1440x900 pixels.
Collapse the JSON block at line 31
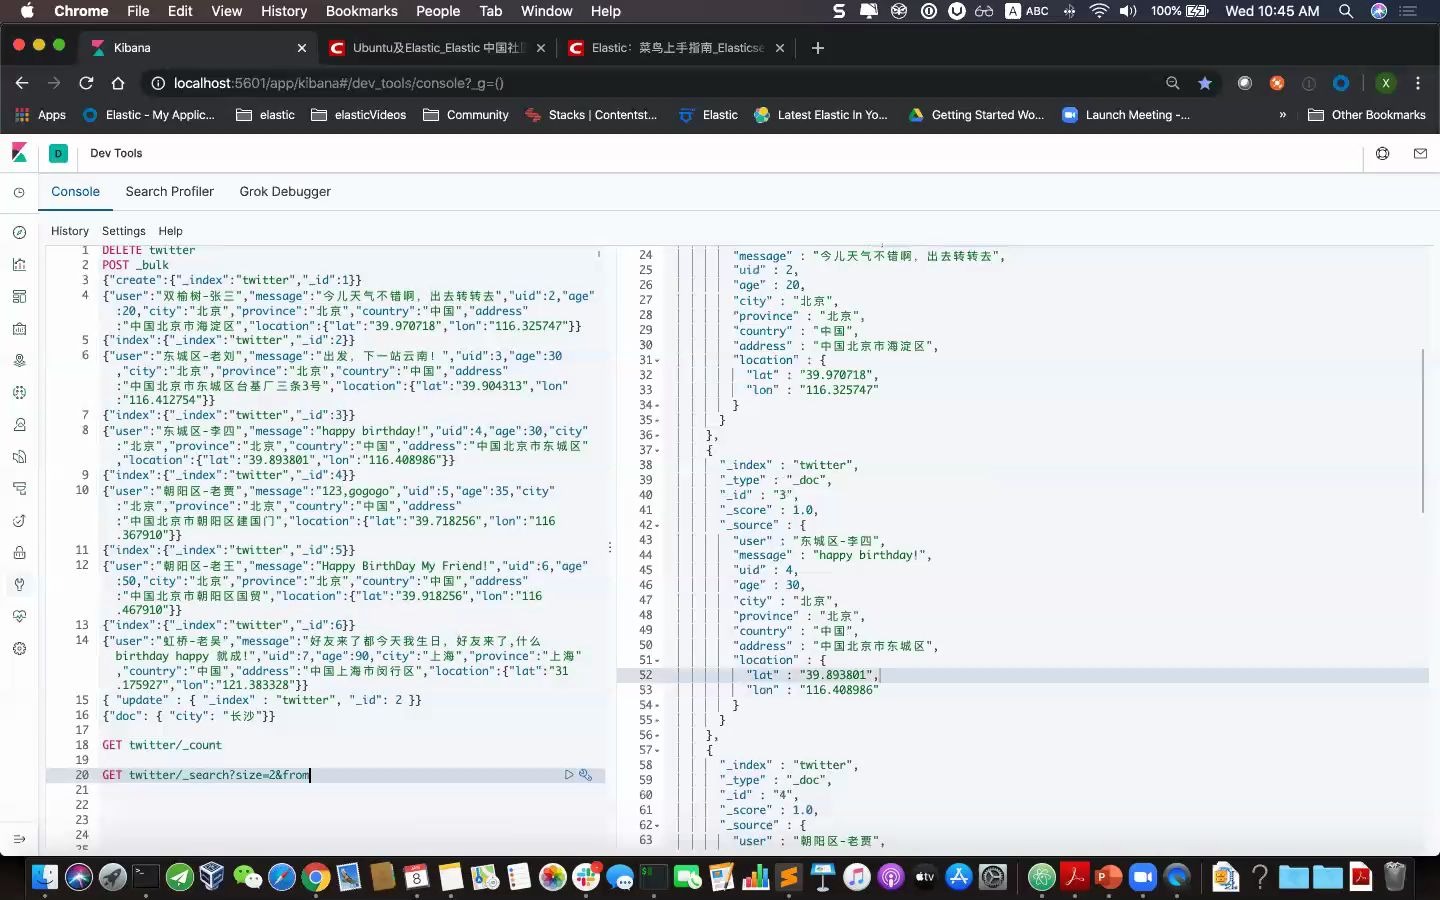click(655, 360)
